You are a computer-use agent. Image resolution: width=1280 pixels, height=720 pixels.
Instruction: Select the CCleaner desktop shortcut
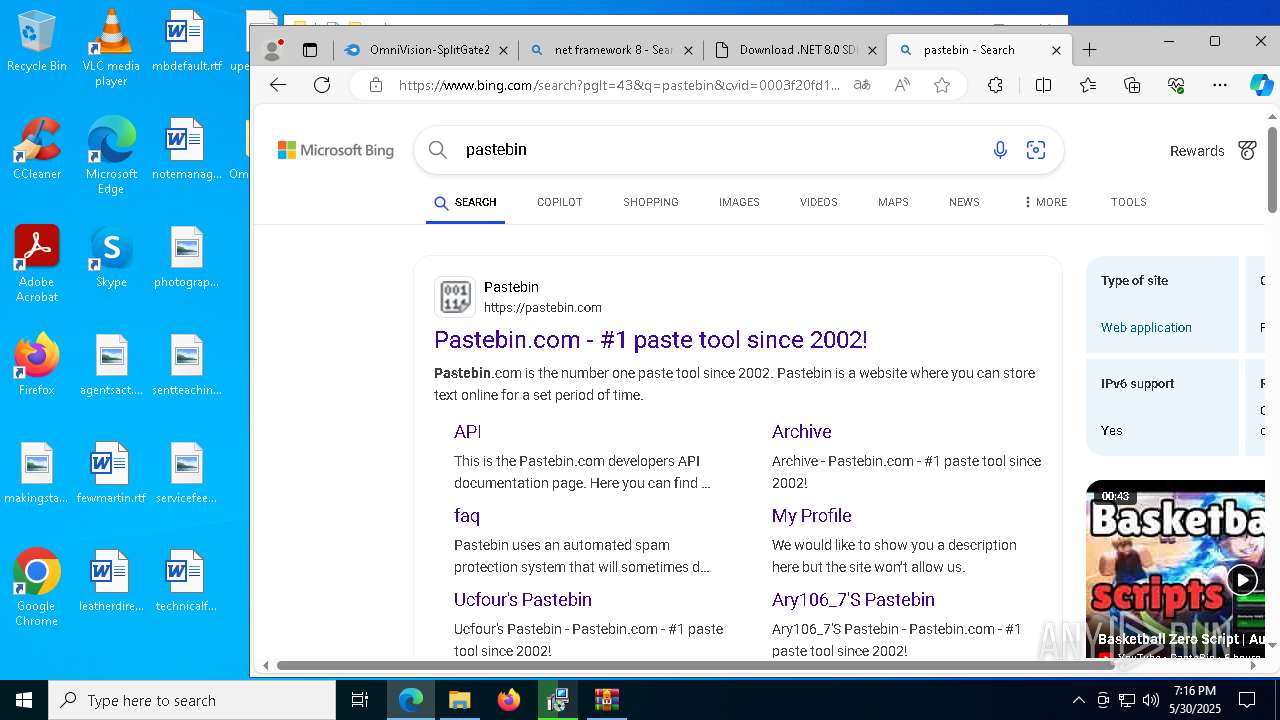pyautogui.click(x=37, y=148)
